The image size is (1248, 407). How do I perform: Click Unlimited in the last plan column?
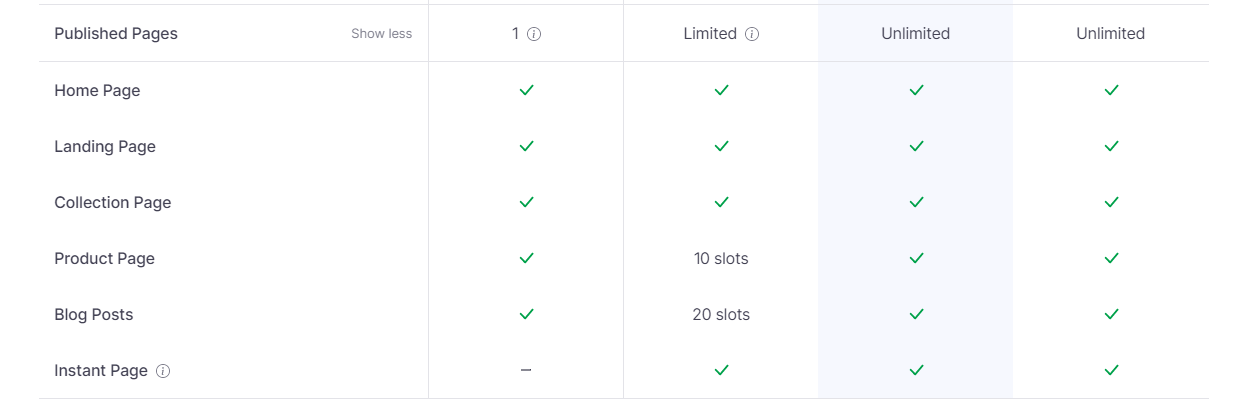[1111, 34]
